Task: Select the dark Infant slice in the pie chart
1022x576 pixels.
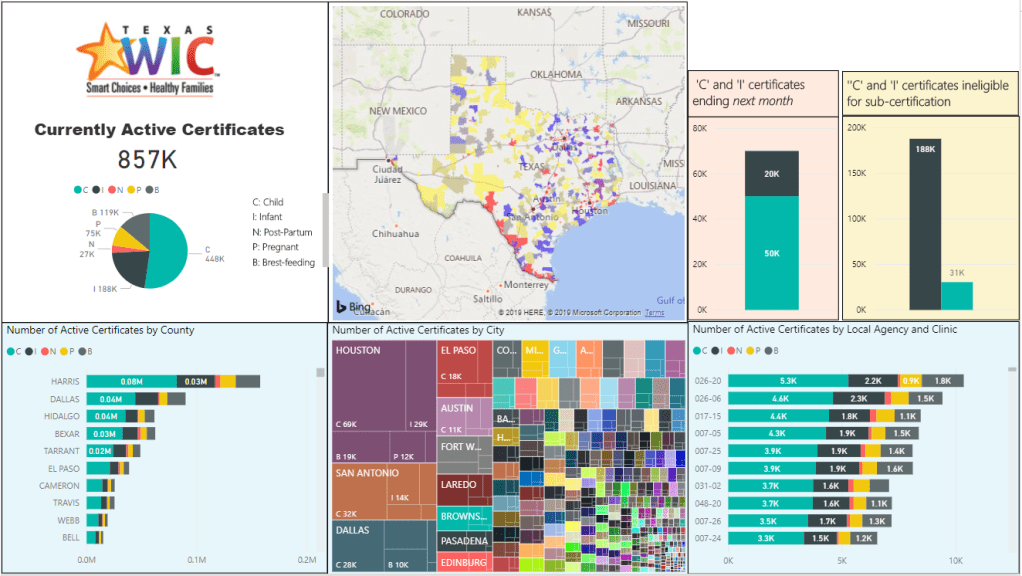Action: coord(129,267)
